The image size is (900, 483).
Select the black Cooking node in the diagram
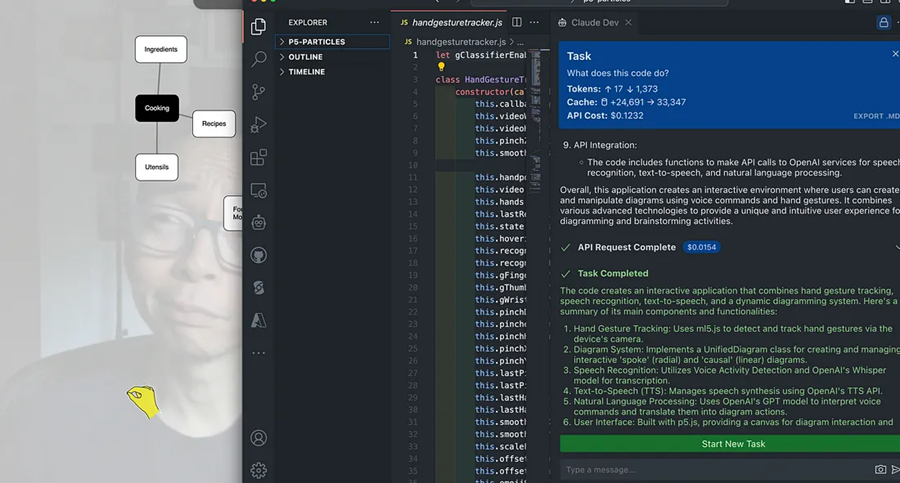(157, 108)
